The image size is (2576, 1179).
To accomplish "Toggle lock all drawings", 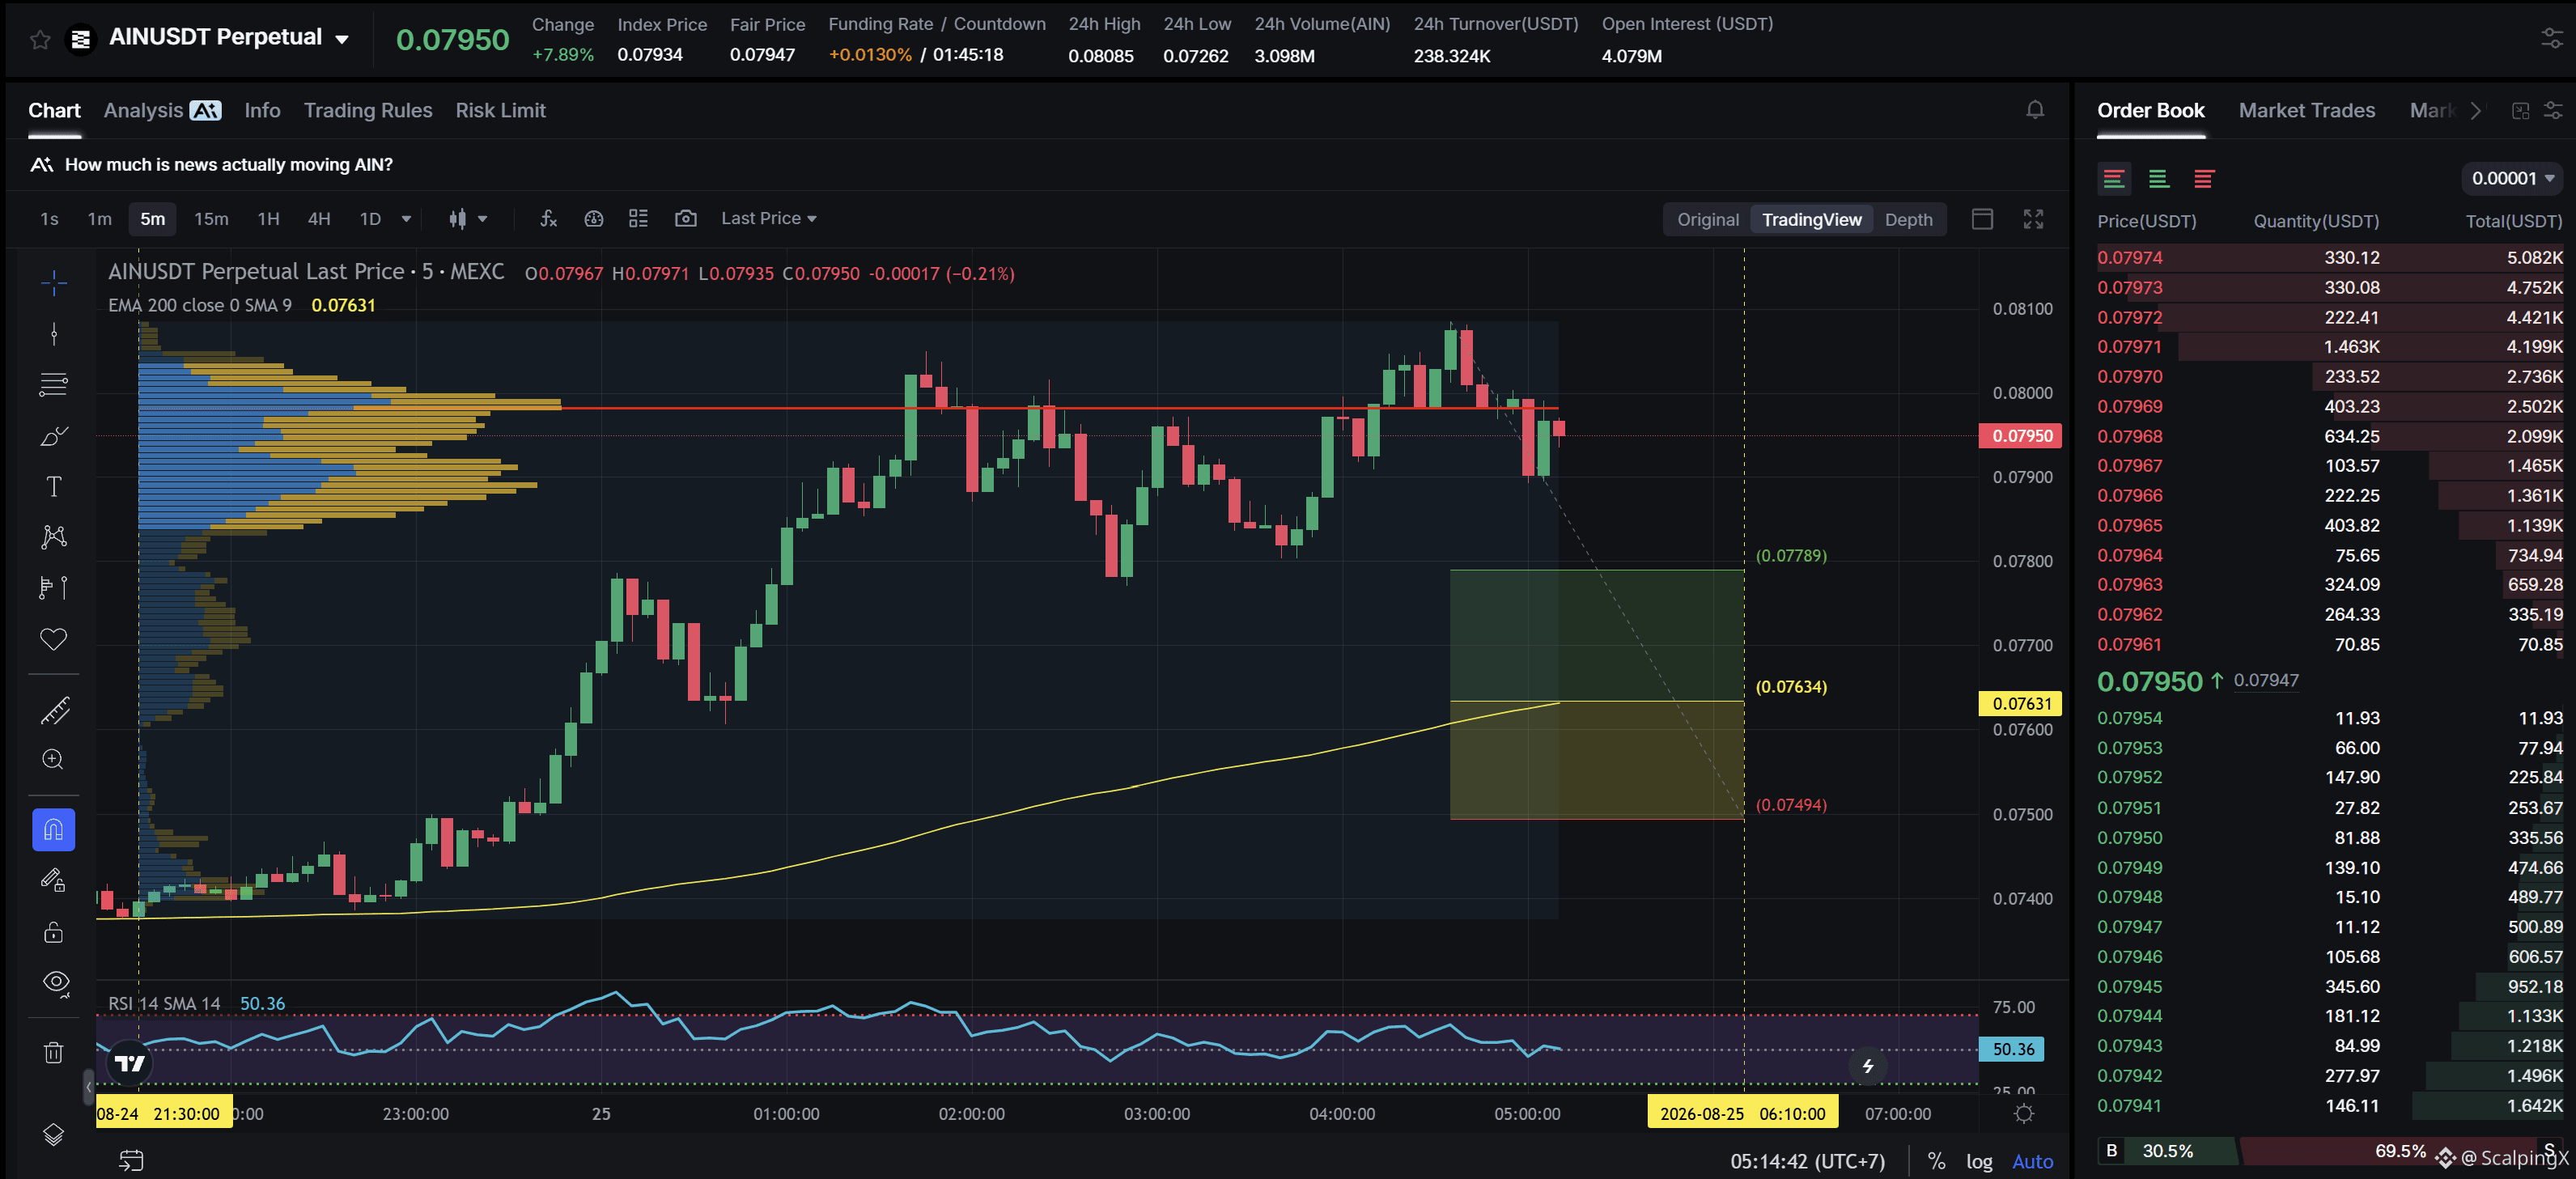I will coord(54,933).
